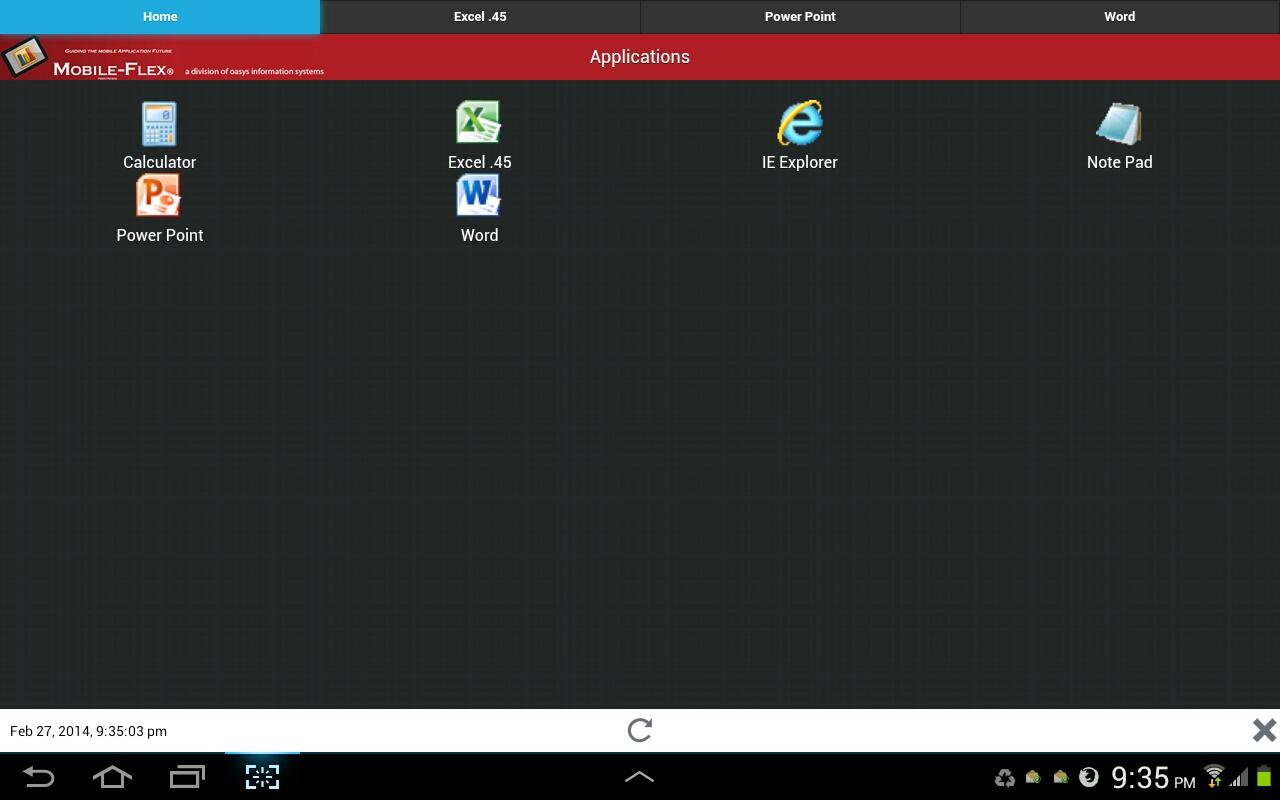The height and width of the screenshot is (800, 1280).
Task: Tap the Wi-Fi status icon
Action: 1214,776
